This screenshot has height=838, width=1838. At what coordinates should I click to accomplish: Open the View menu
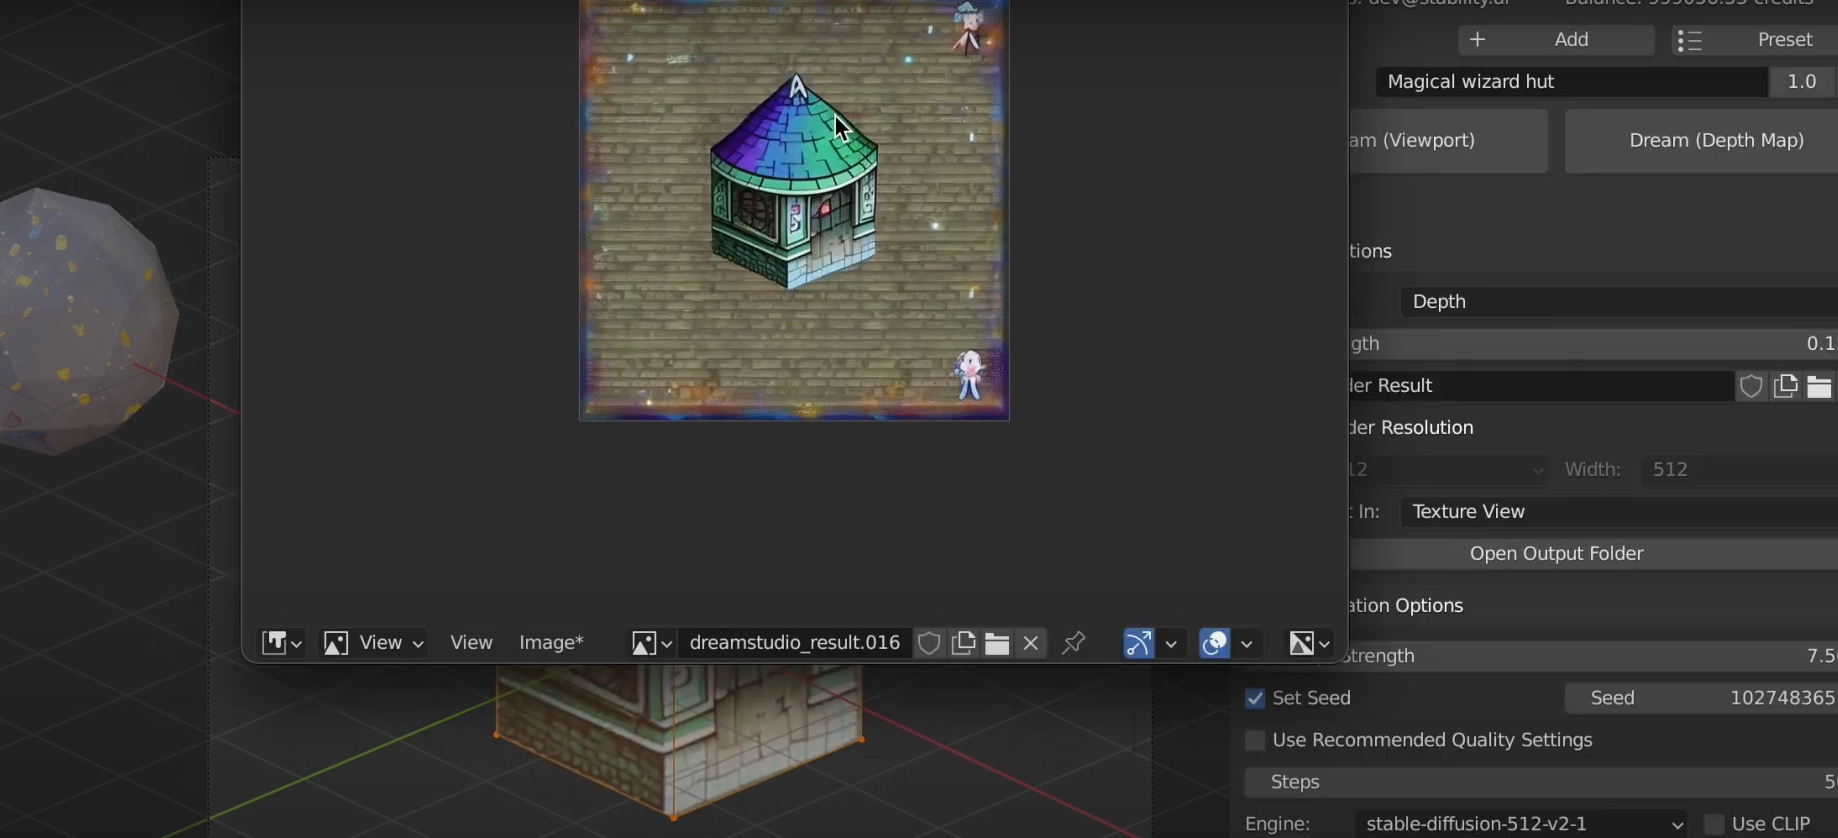pos(471,643)
